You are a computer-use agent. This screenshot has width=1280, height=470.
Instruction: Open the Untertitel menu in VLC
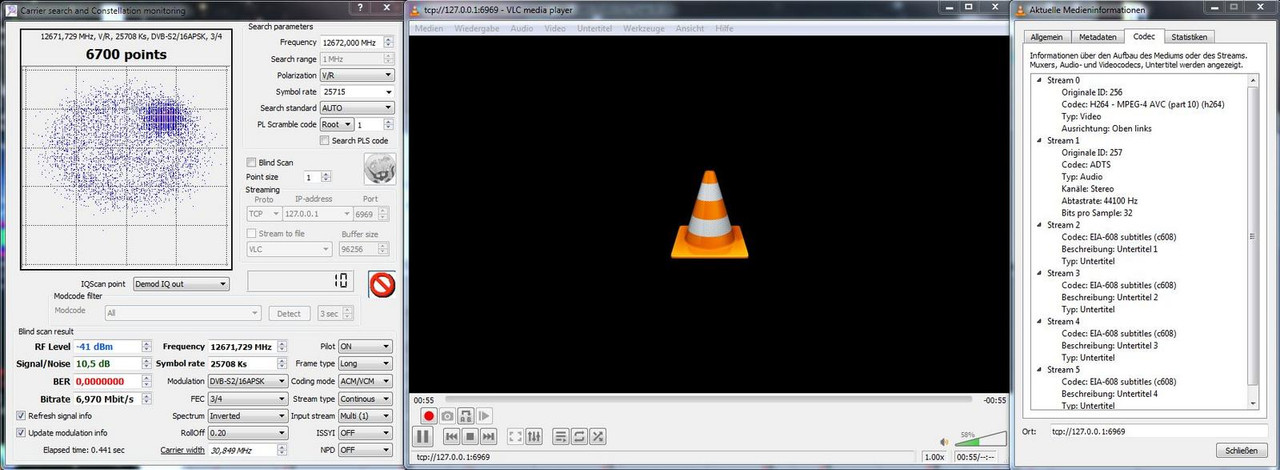(594, 29)
